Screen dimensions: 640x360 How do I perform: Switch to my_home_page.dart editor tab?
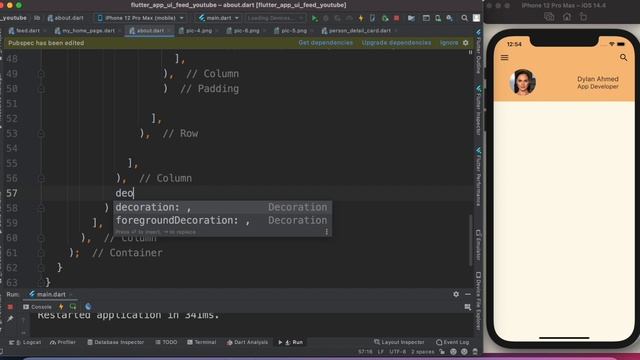(88, 31)
